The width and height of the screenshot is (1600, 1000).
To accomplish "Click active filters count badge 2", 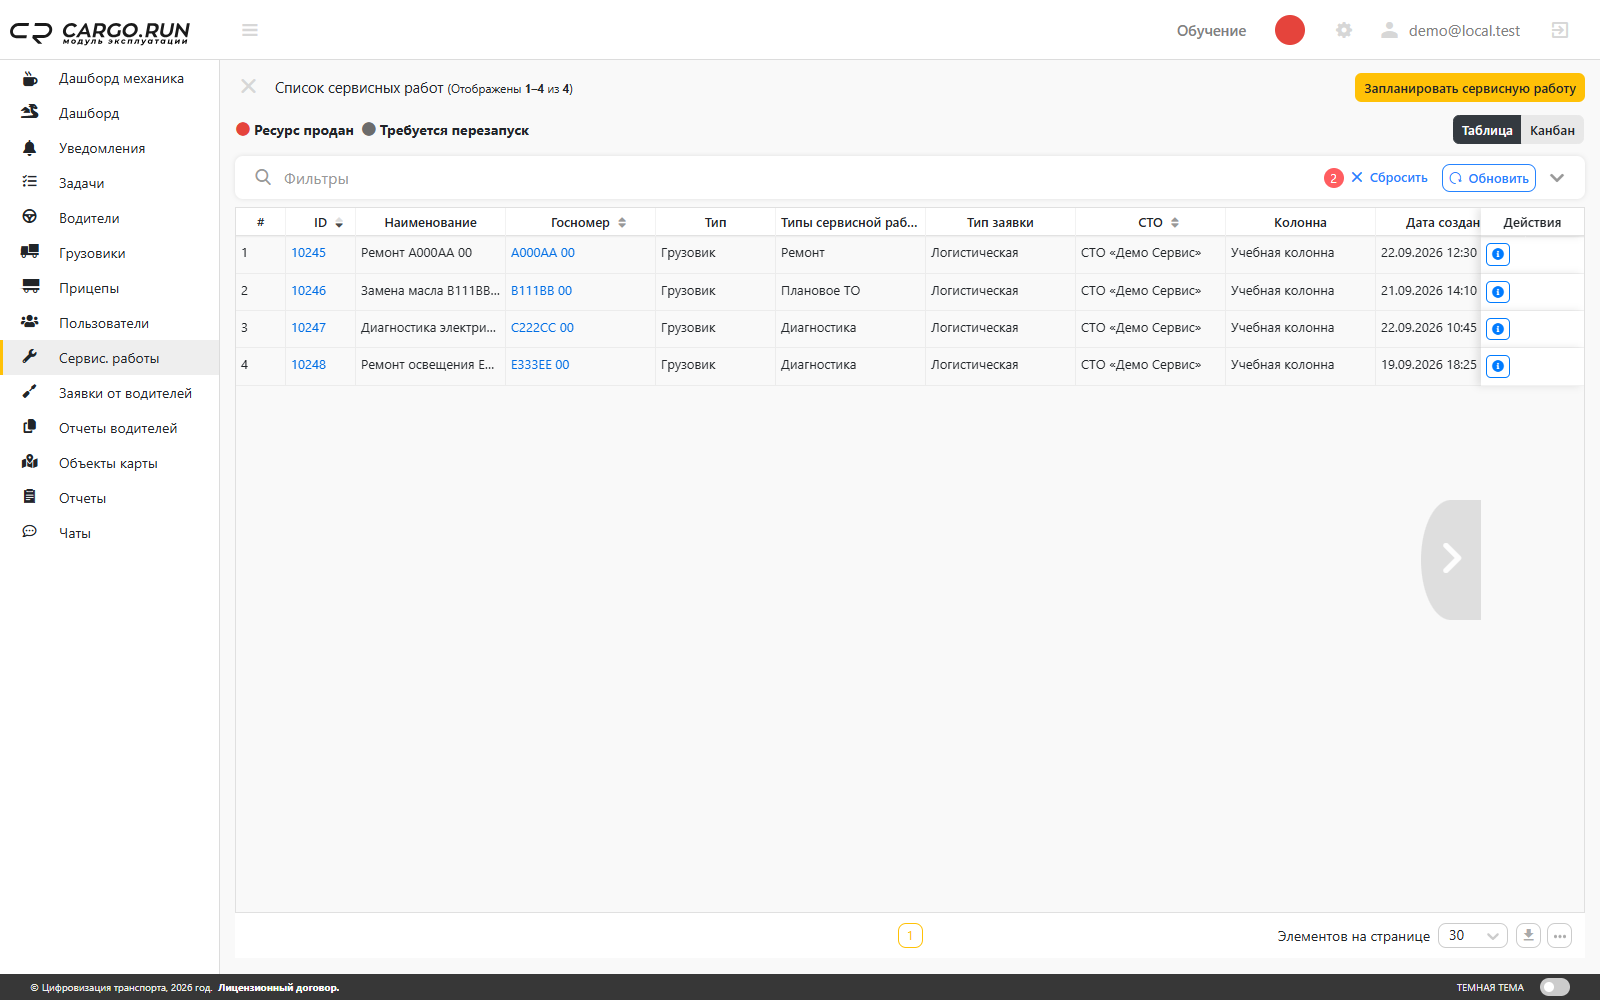I will (x=1334, y=178).
